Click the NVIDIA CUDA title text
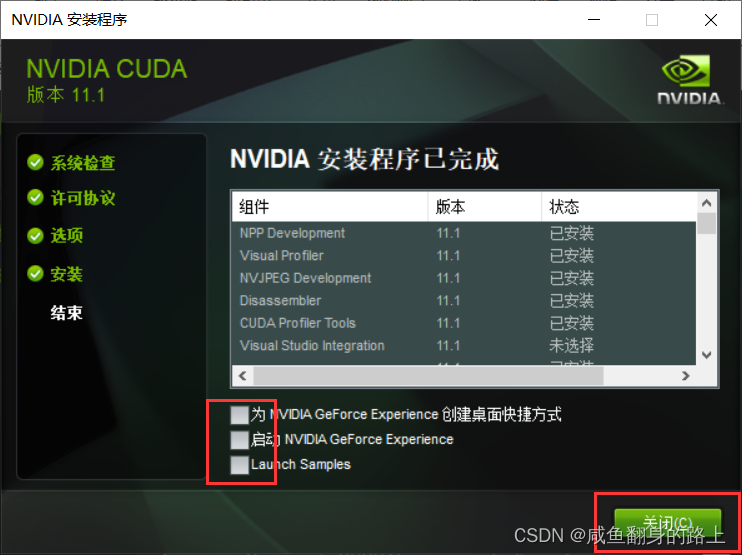The width and height of the screenshot is (742, 555). (106, 69)
